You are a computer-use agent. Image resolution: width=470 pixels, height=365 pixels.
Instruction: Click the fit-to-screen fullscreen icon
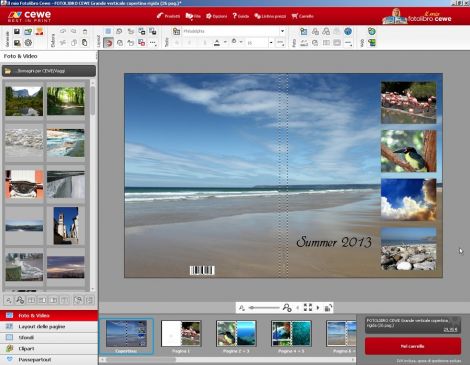click(x=308, y=307)
